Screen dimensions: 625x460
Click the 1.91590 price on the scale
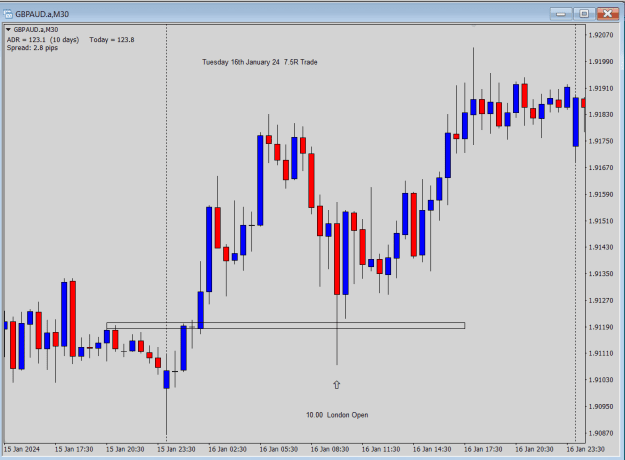pos(601,195)
